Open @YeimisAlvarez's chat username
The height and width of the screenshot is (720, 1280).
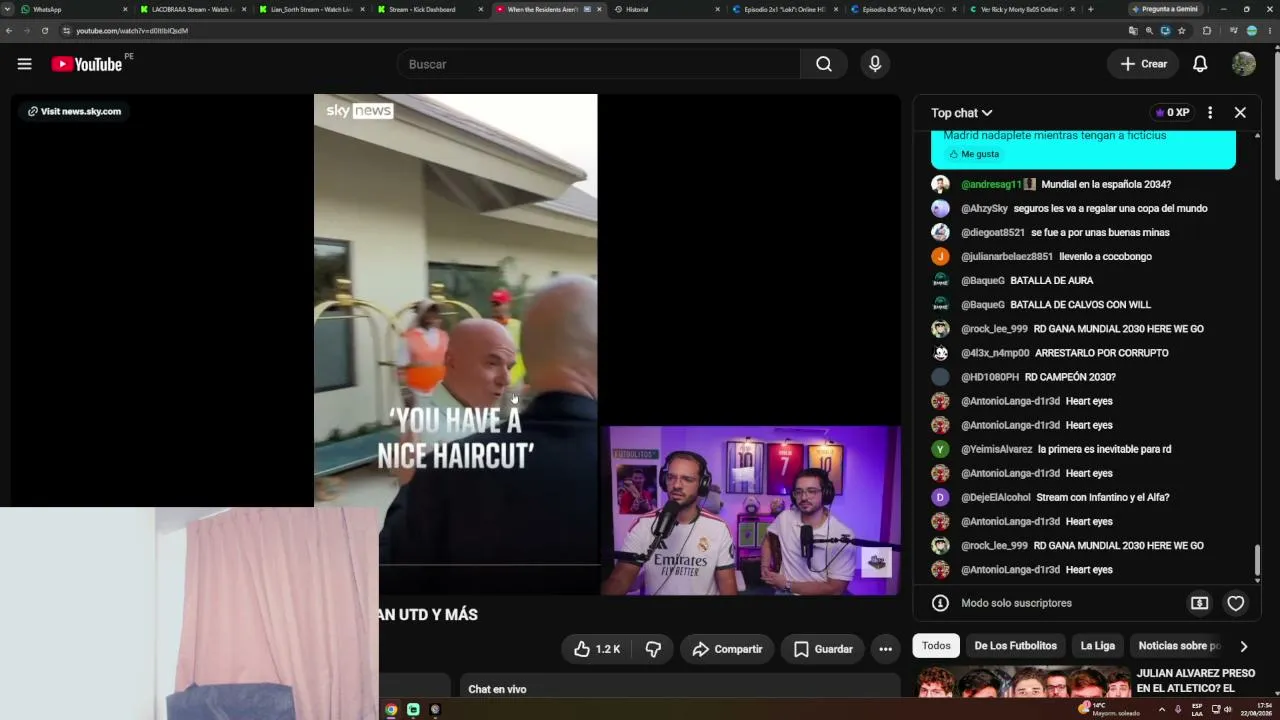point(996,449)
